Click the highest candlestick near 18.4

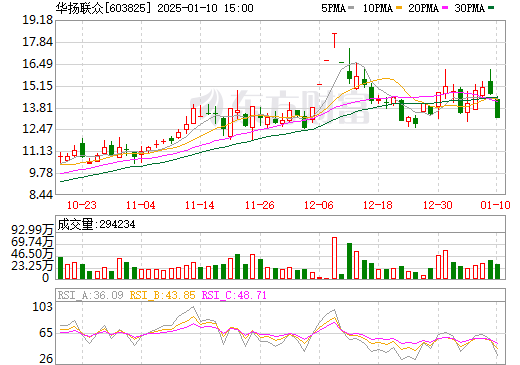coord(334,40)
